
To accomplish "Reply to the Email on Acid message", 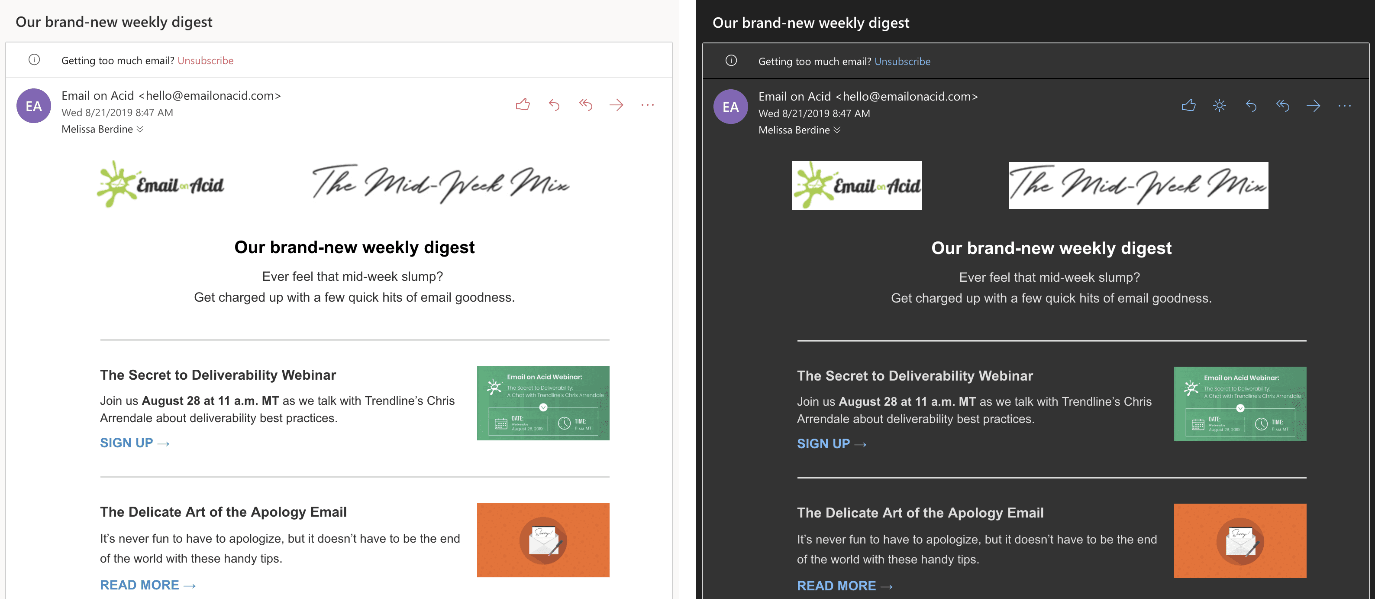I will pyautogui.click(x=554, y=104).
